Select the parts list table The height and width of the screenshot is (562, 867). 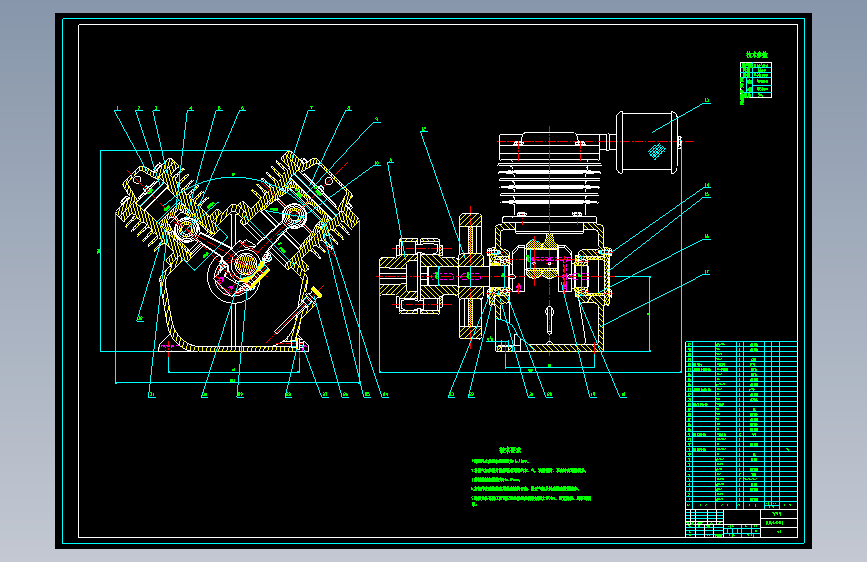741,425
